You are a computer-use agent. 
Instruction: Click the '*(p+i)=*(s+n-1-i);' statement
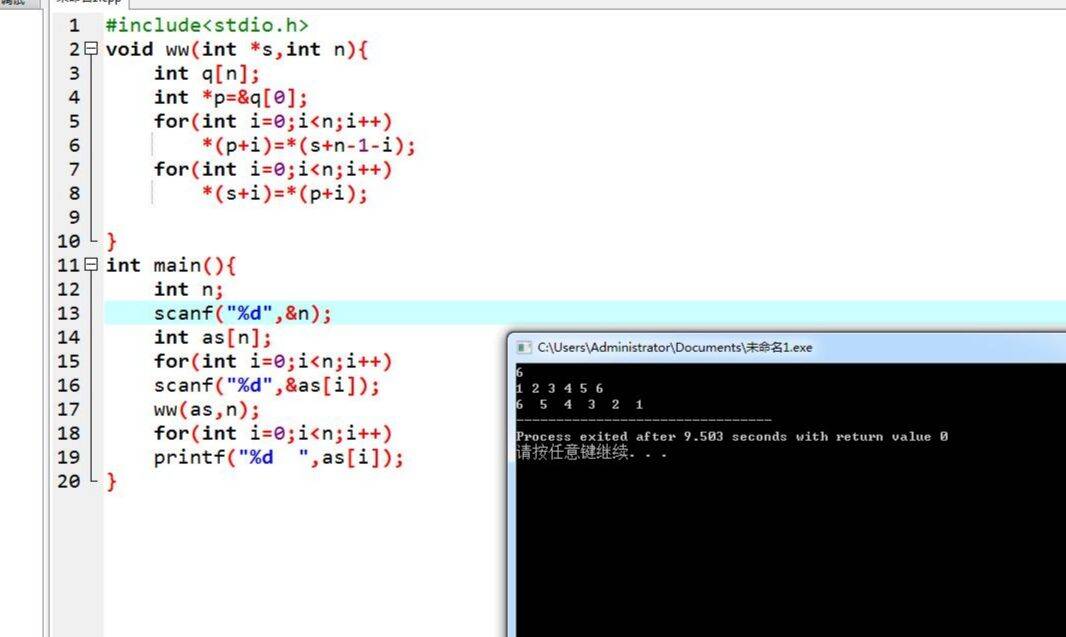(x=309, y=145)
